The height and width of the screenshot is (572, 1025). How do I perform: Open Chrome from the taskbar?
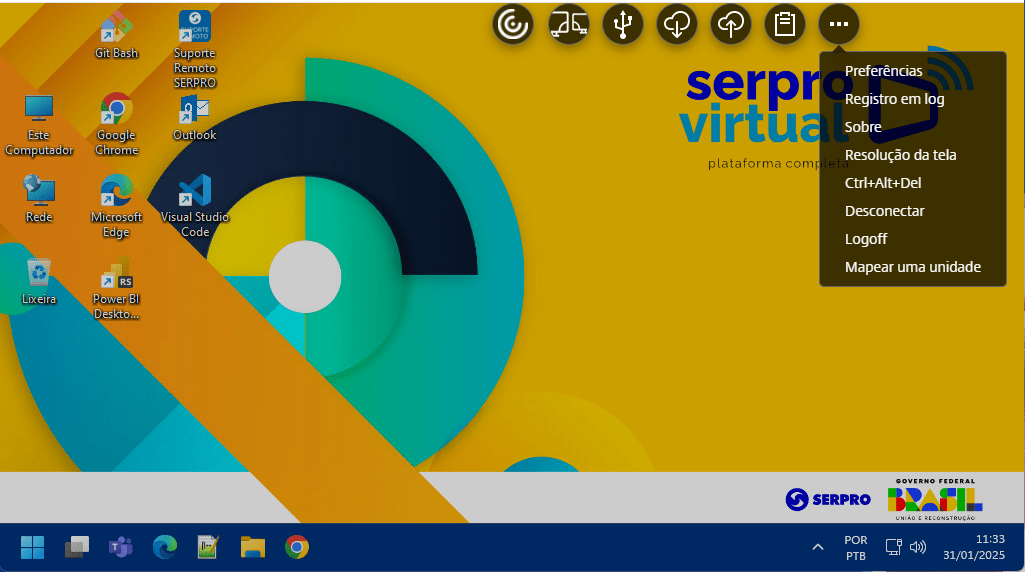tap(297, 547)
